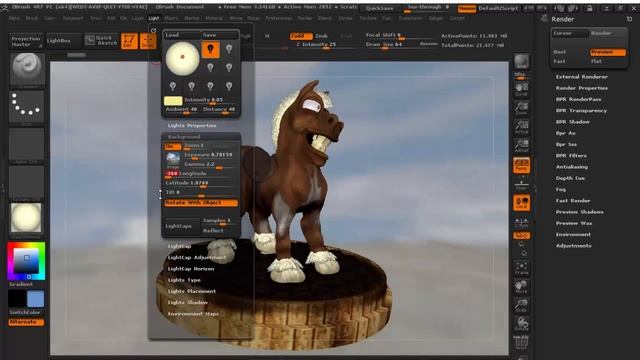Toggle Local transformations
The width and height of the screenshot is (640, 360).
(x=521, y=203)
